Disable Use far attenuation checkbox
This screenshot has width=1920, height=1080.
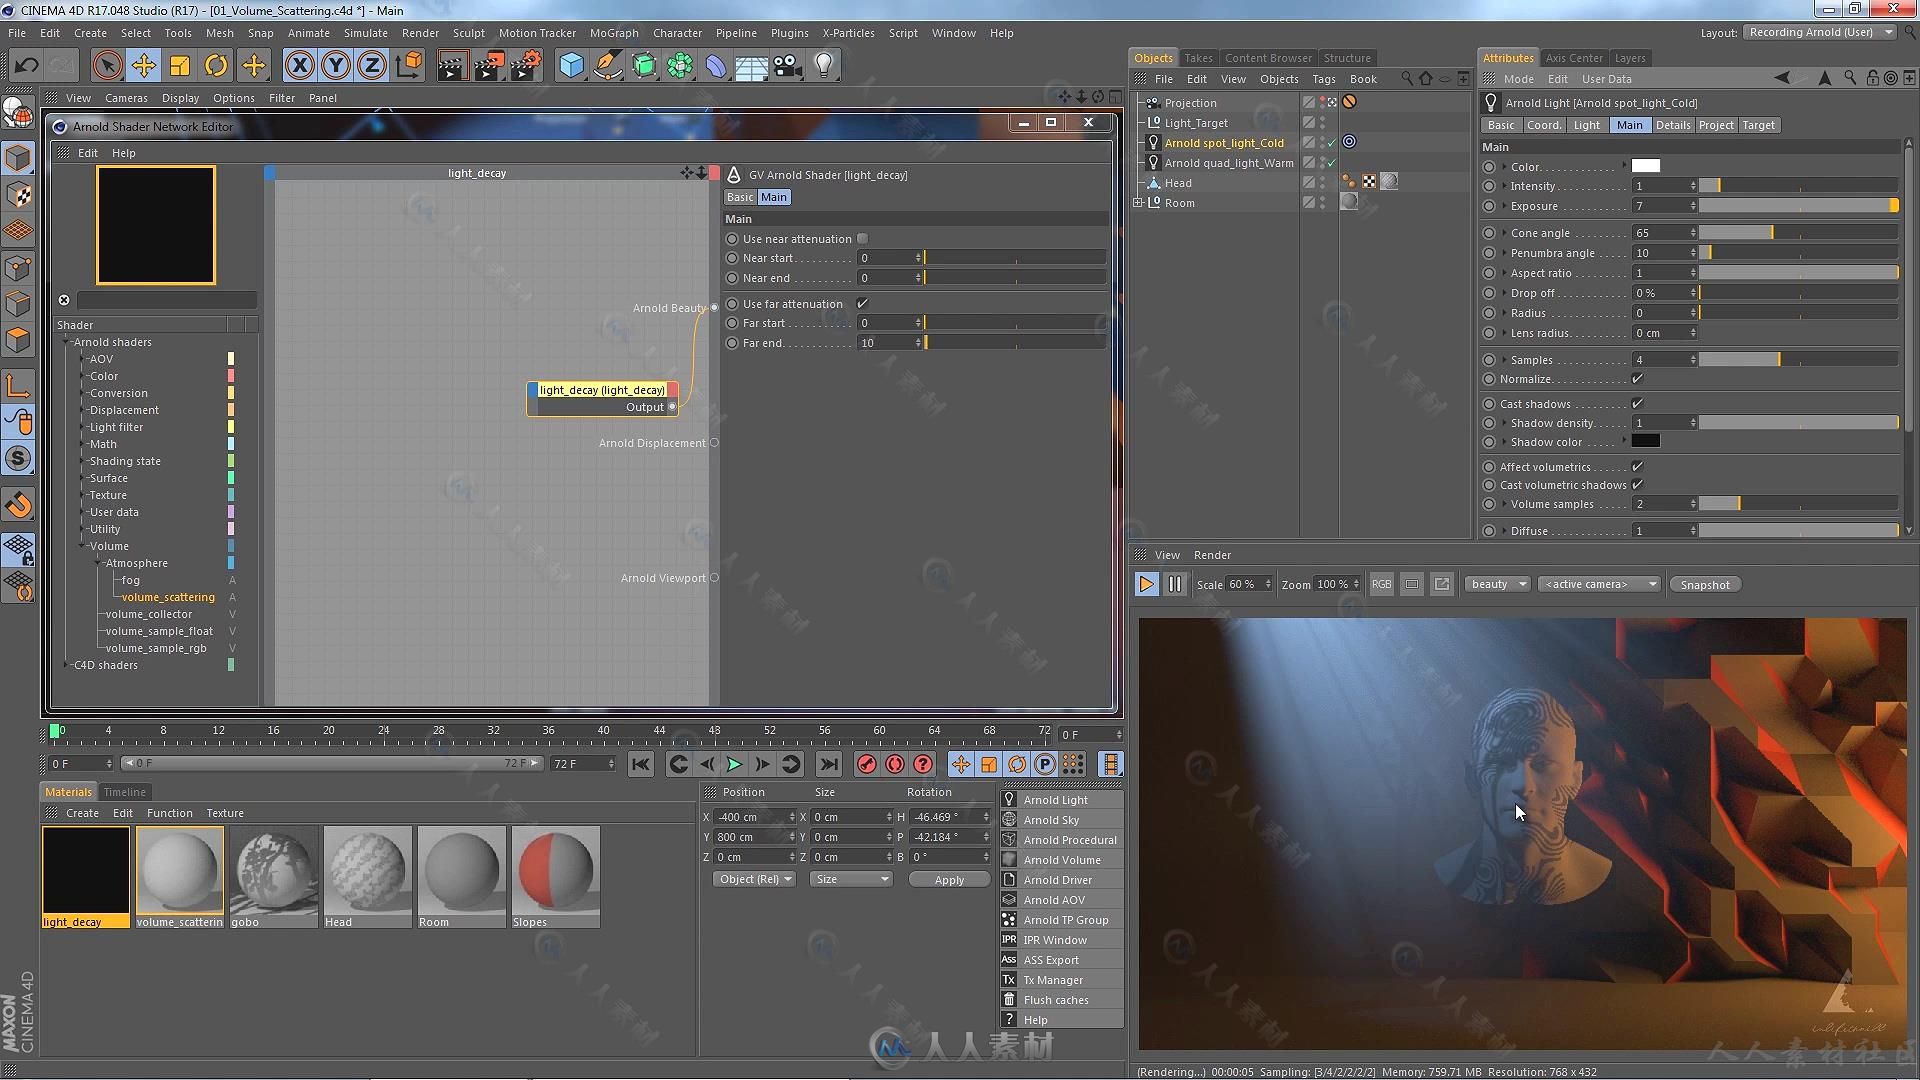[x=862, y=304]
